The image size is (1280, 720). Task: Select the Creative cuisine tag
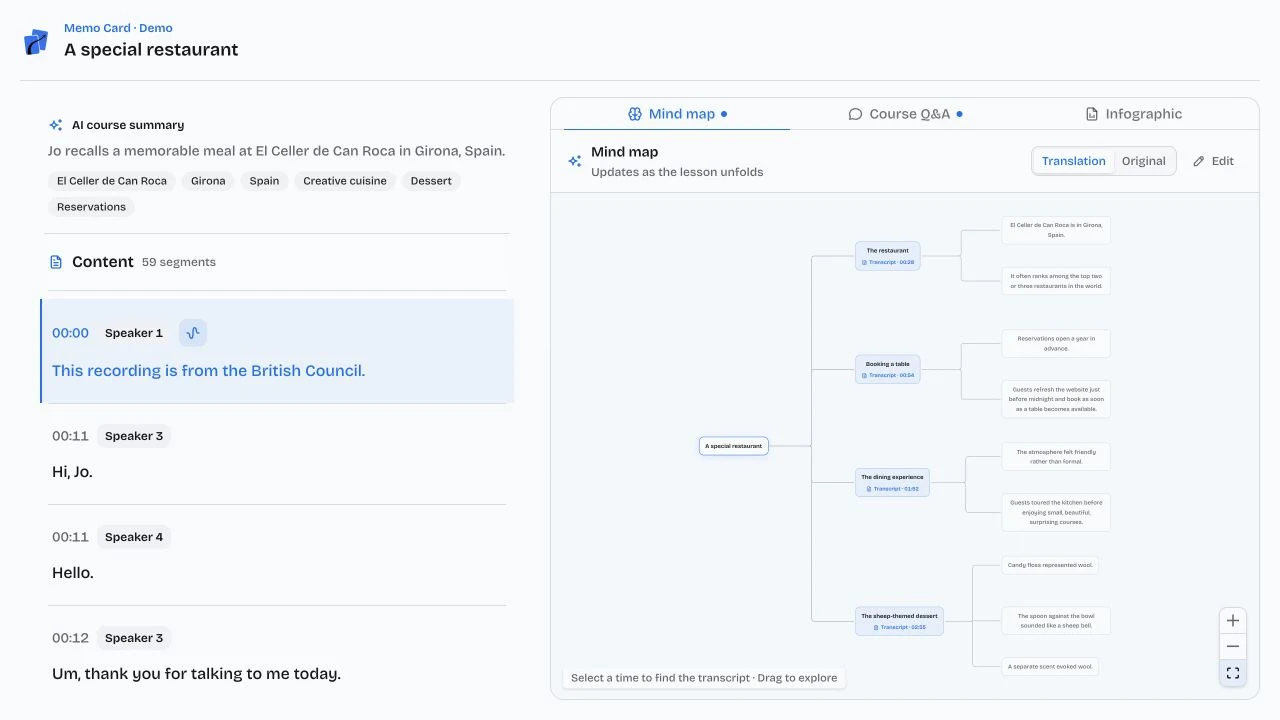[346, 181]
